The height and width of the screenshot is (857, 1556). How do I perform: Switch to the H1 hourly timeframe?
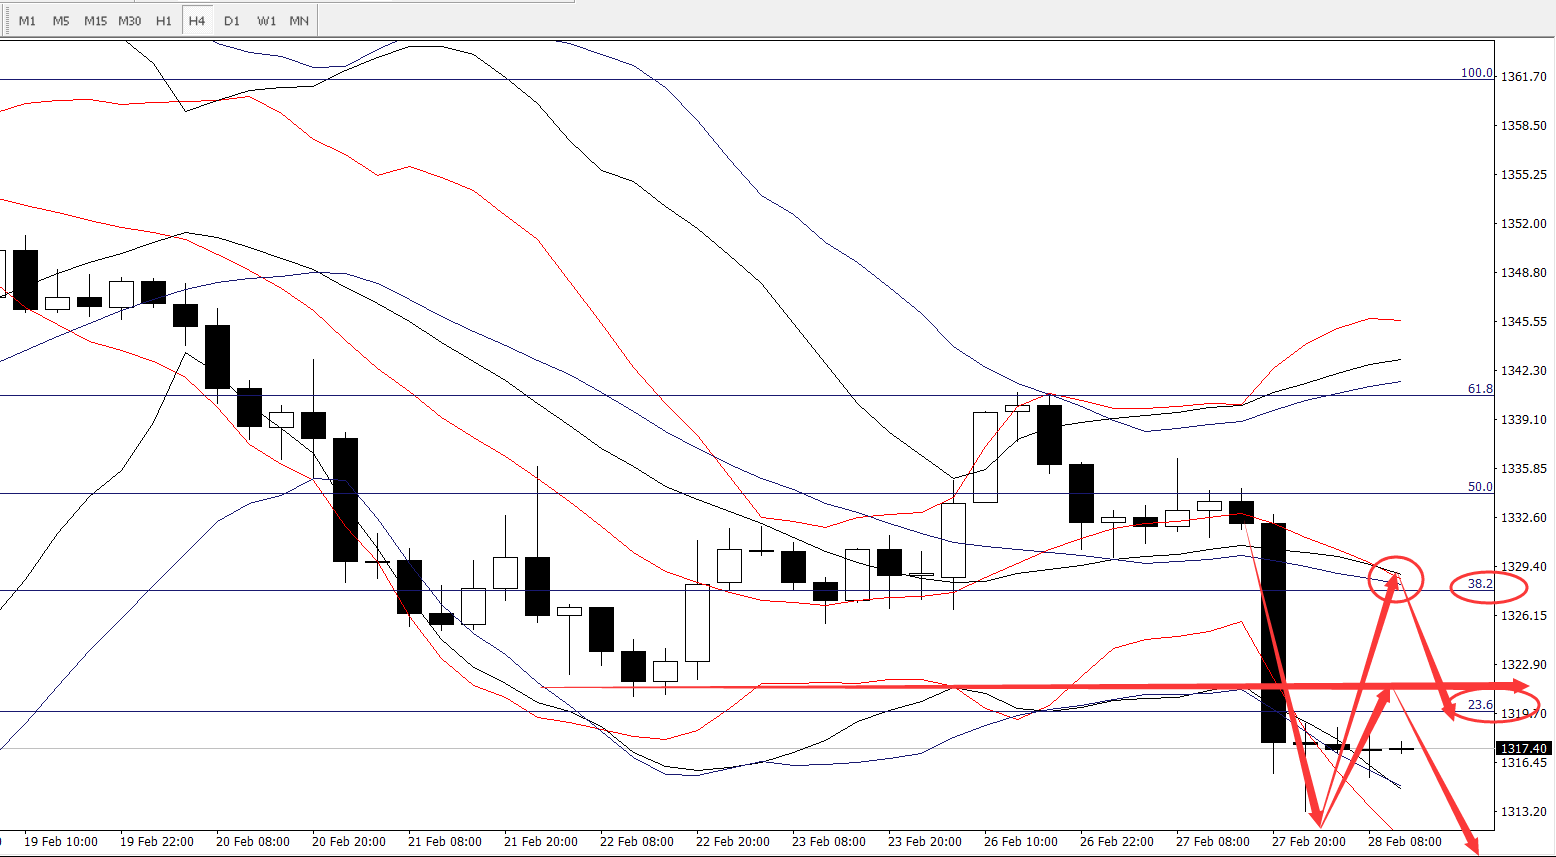163,21
